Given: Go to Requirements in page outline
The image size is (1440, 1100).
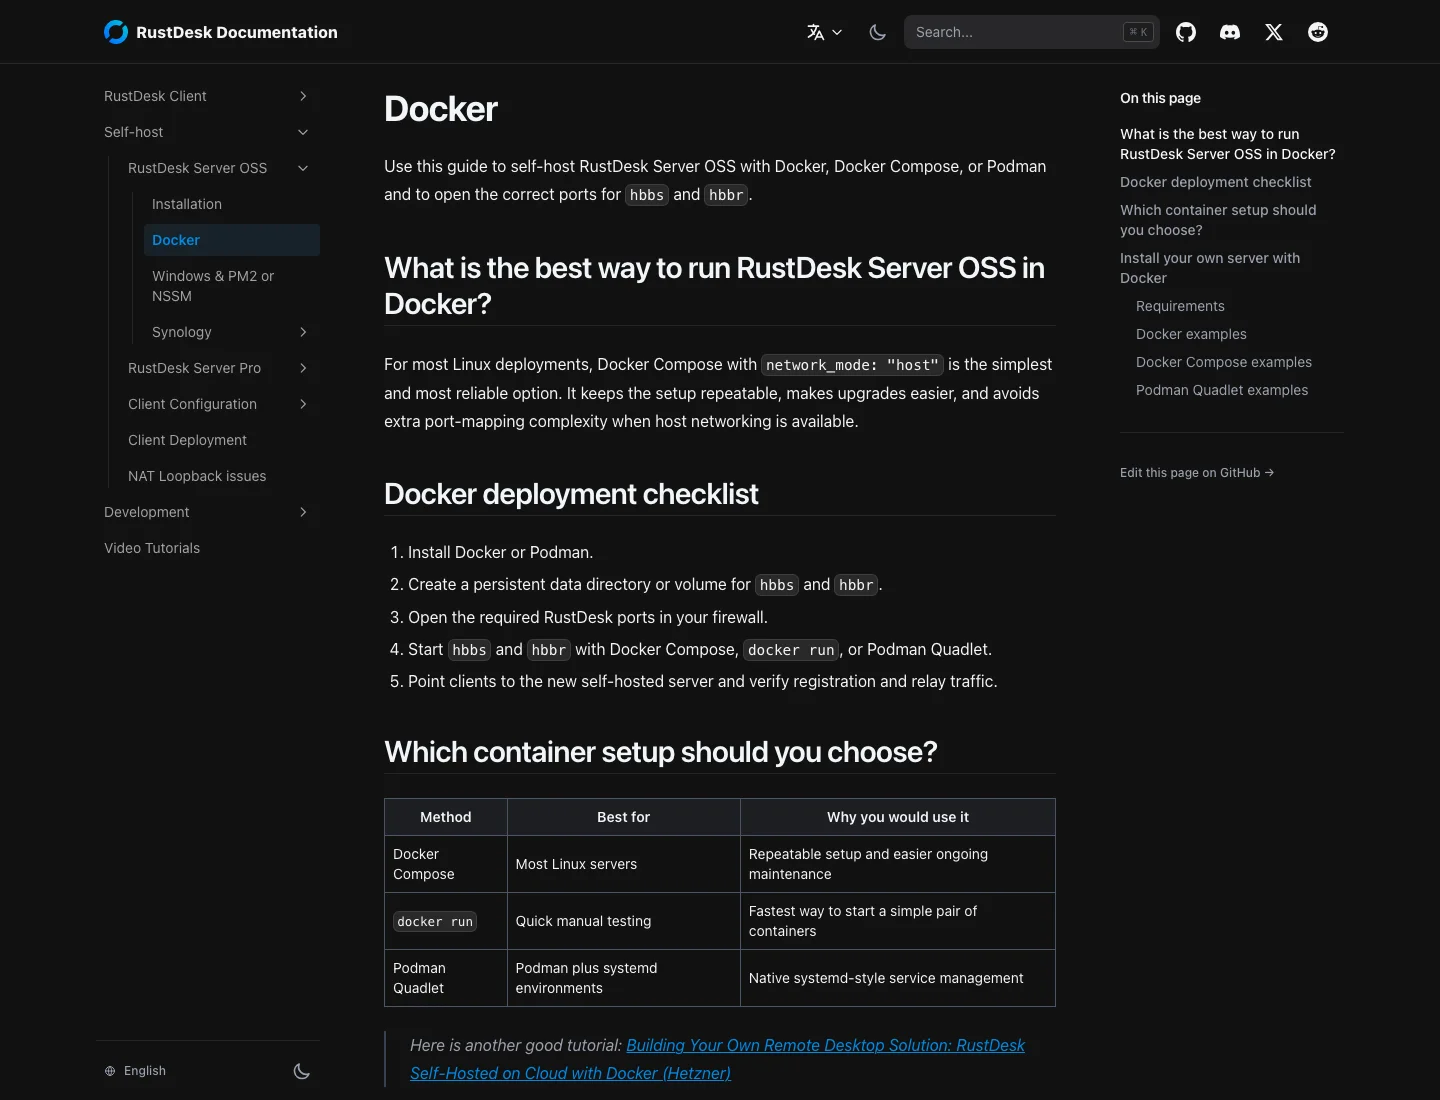Looking at the screenshot, I should coord(1180,306).
